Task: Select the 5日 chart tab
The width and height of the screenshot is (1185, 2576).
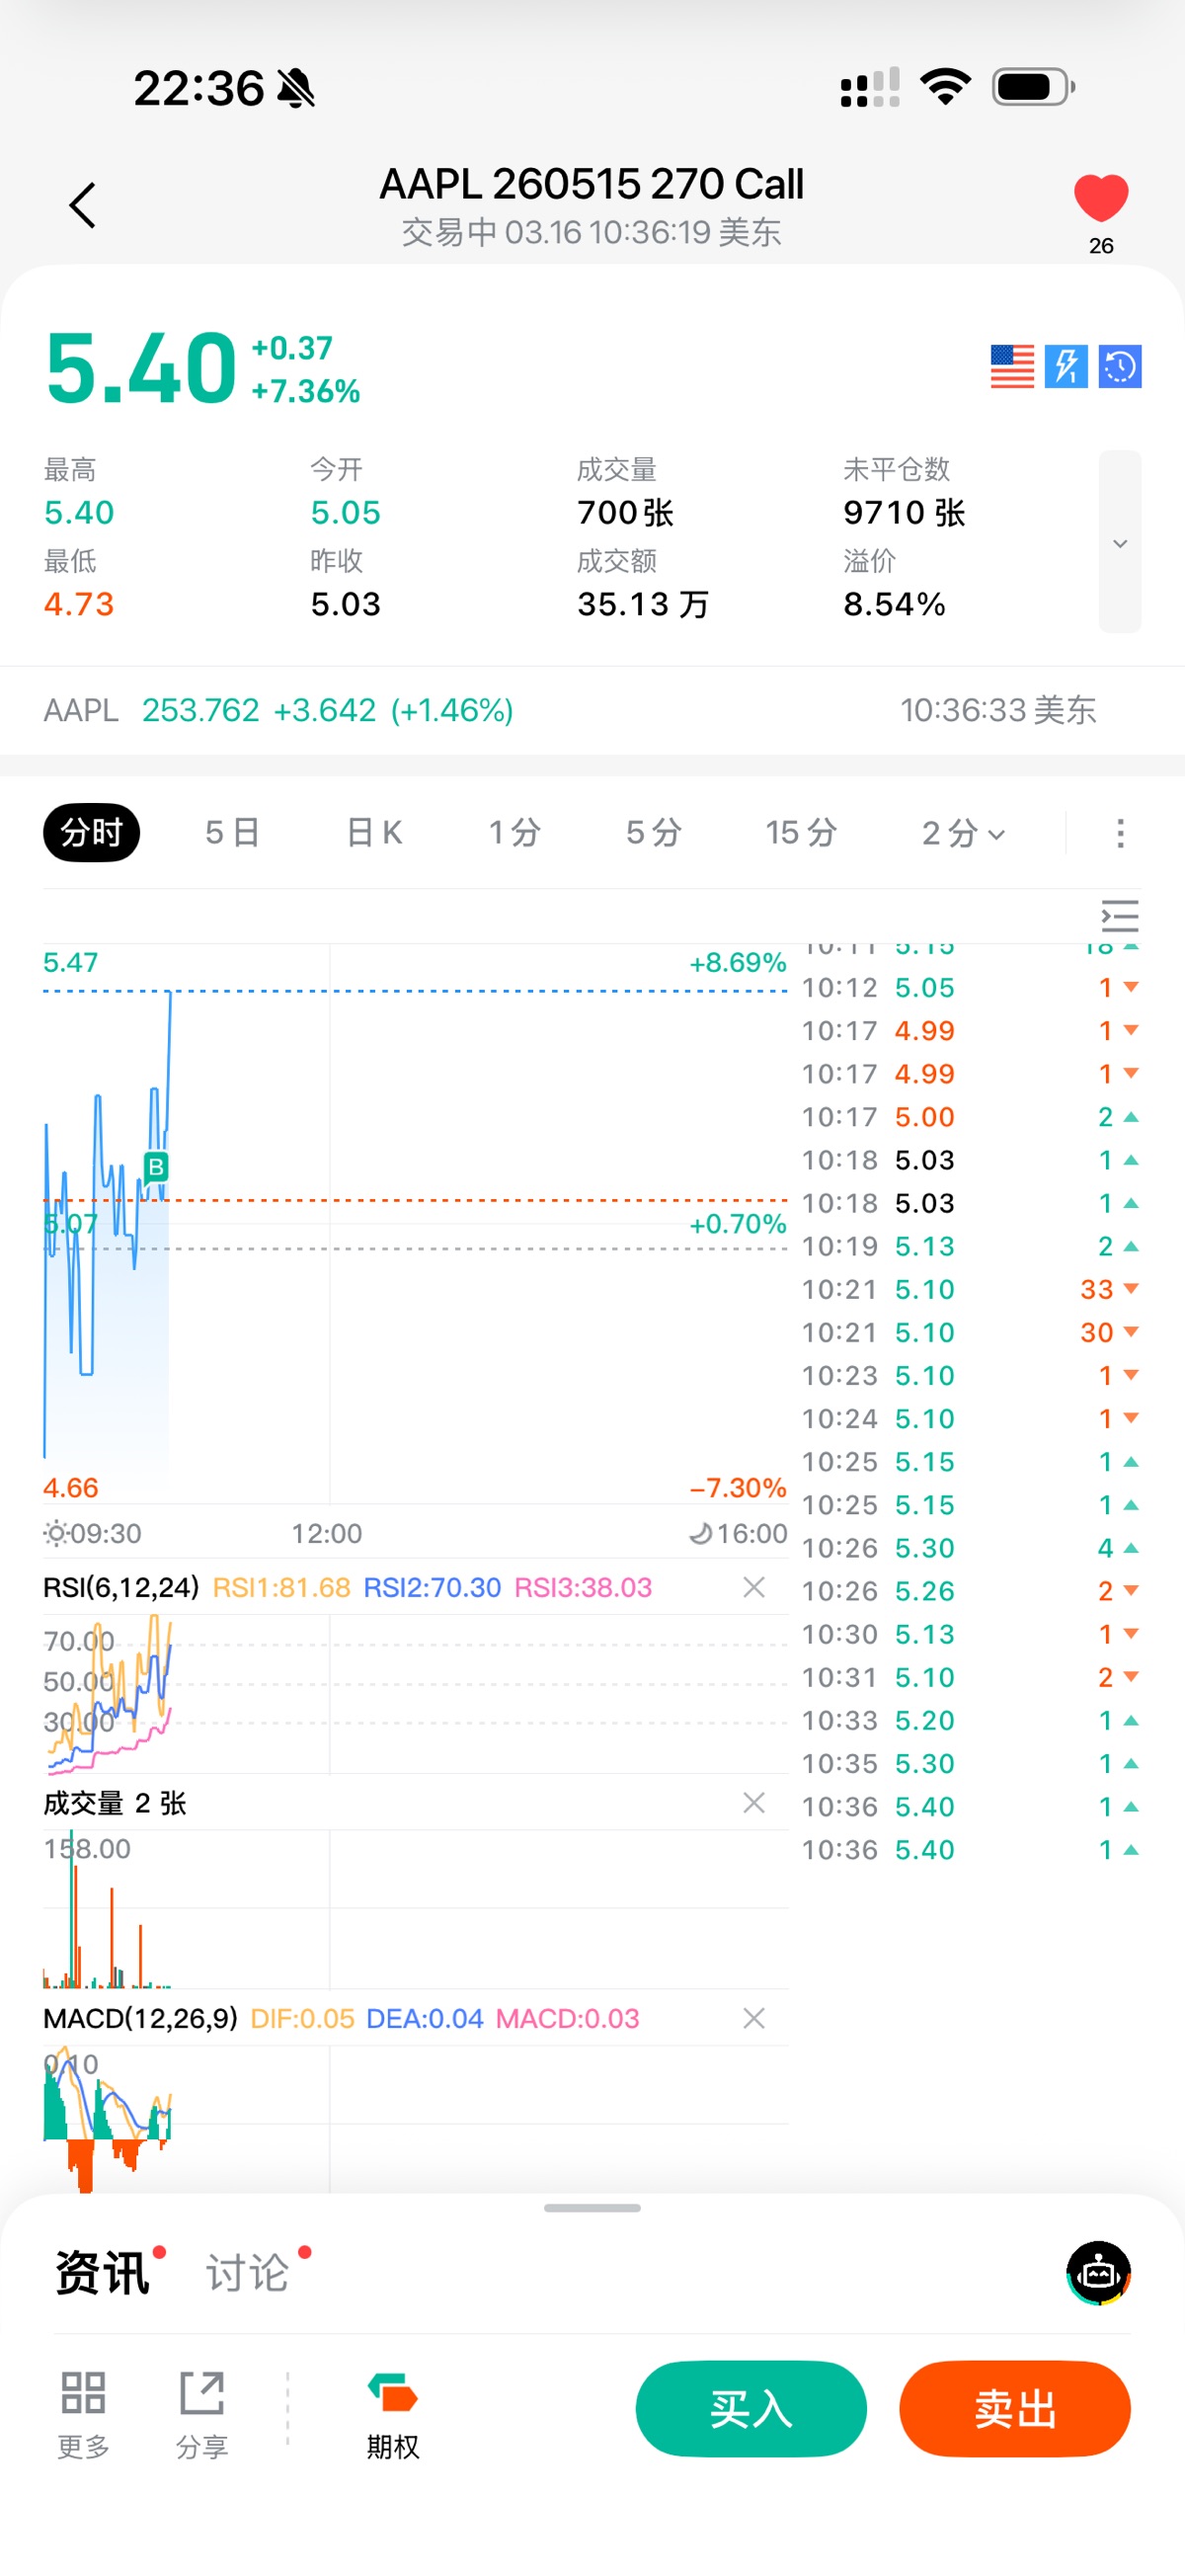Action: [233, 833]
